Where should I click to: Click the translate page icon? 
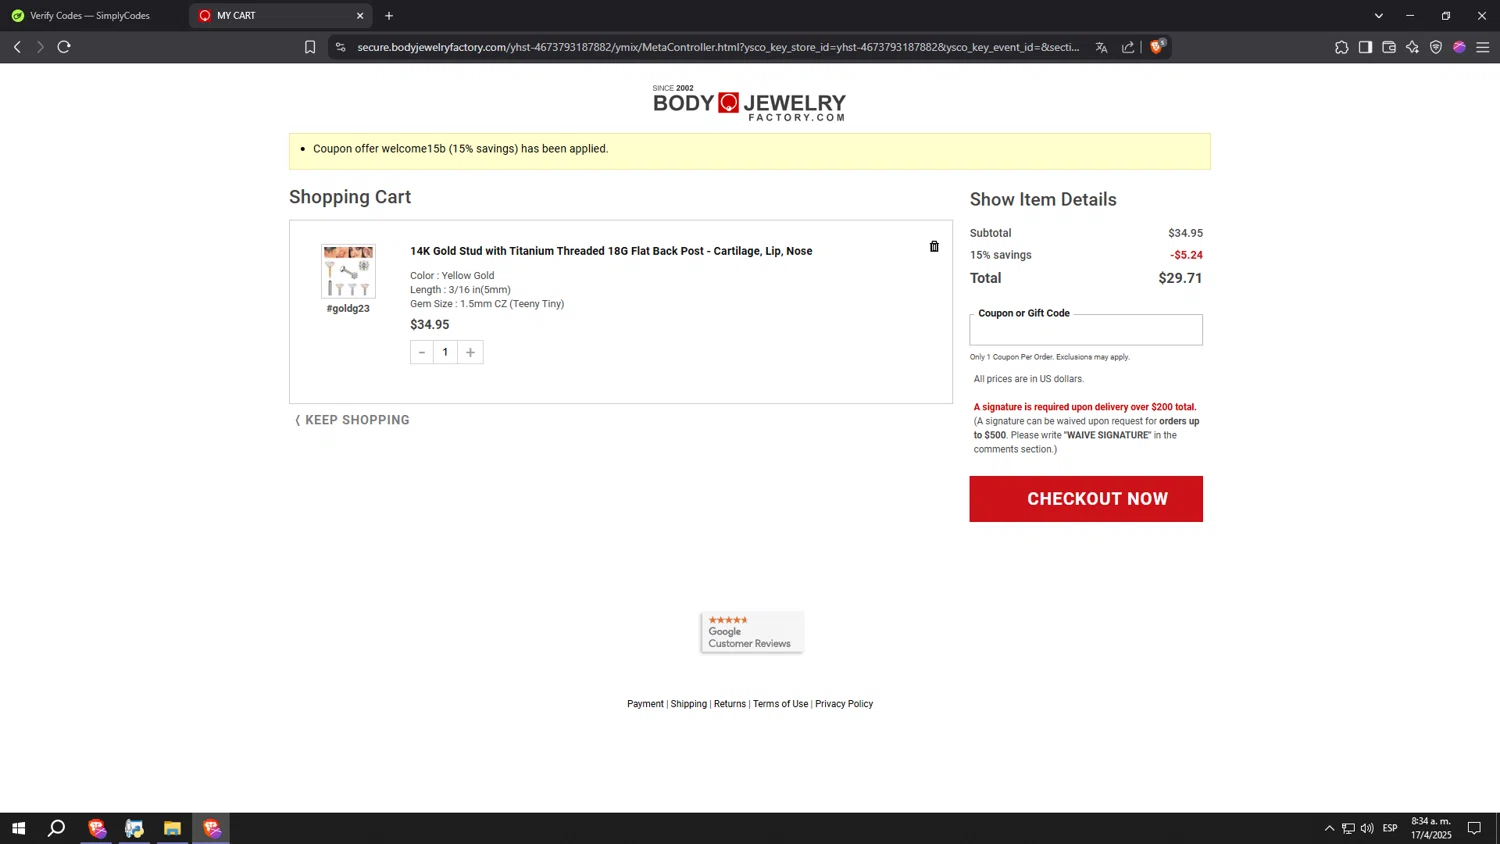click(1101, 47)
